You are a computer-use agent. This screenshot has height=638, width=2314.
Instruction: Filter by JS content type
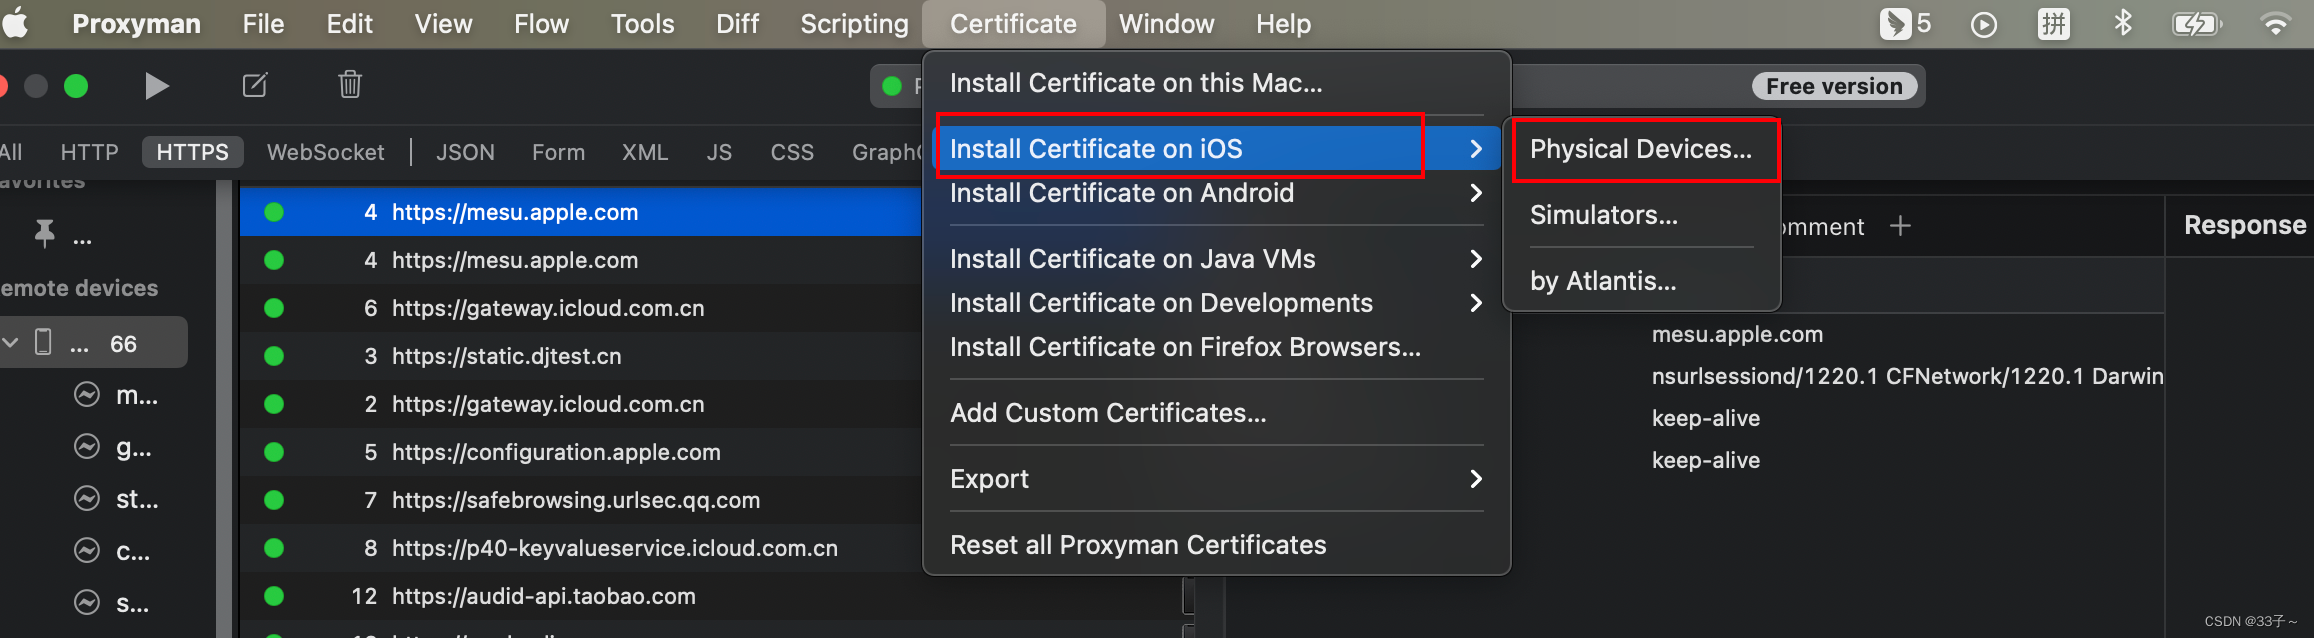719,152
